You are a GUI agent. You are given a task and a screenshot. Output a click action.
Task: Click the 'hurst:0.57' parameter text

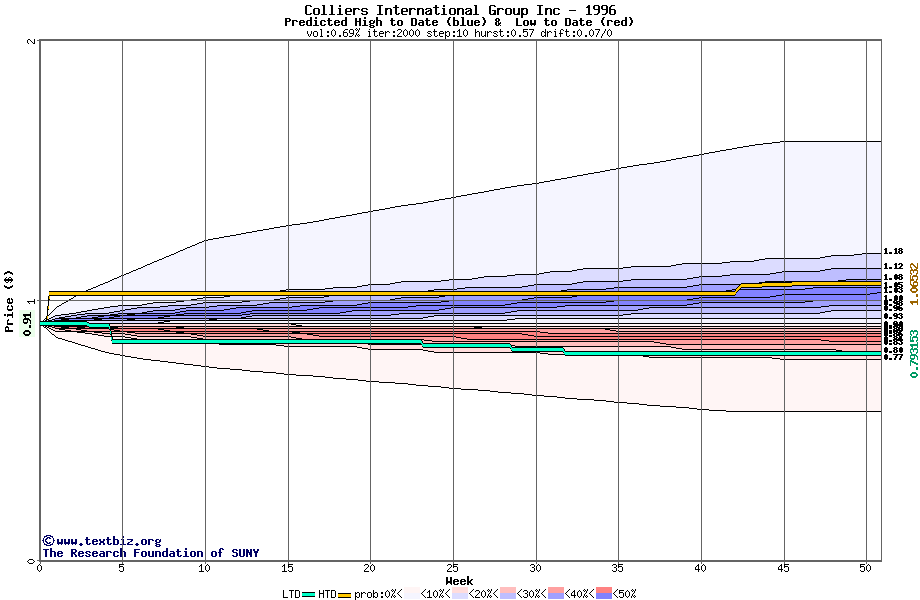pyautogui.click(x=503, y=33)
